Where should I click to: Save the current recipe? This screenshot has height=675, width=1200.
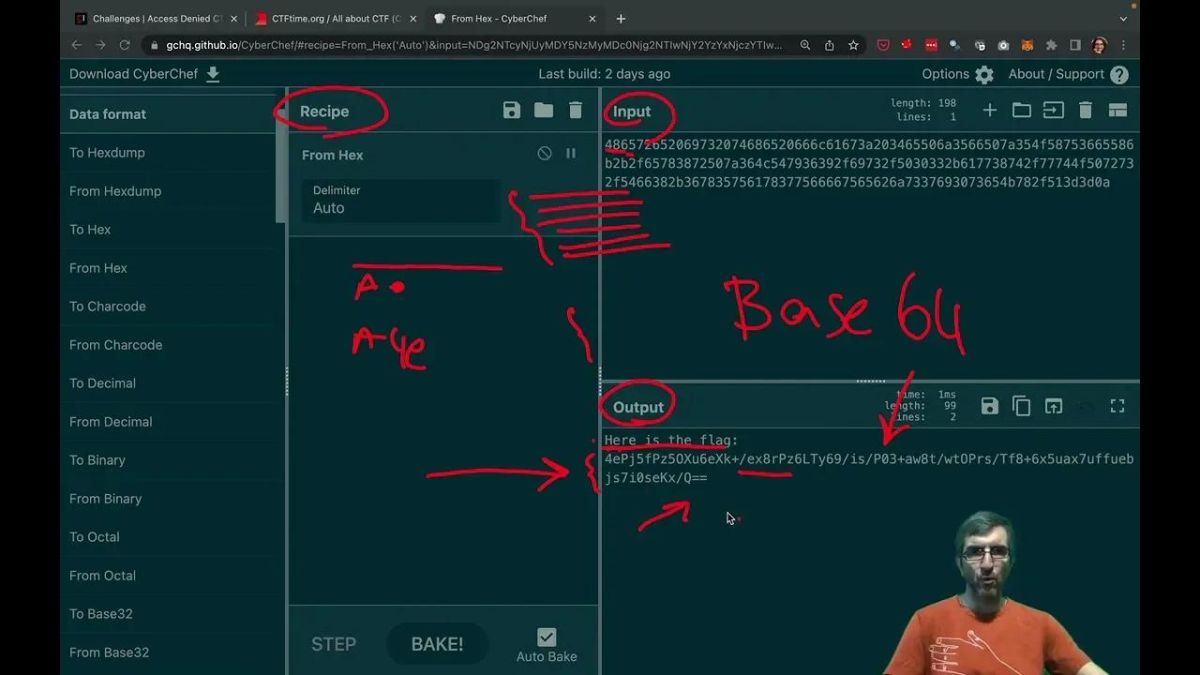(512, 110)
